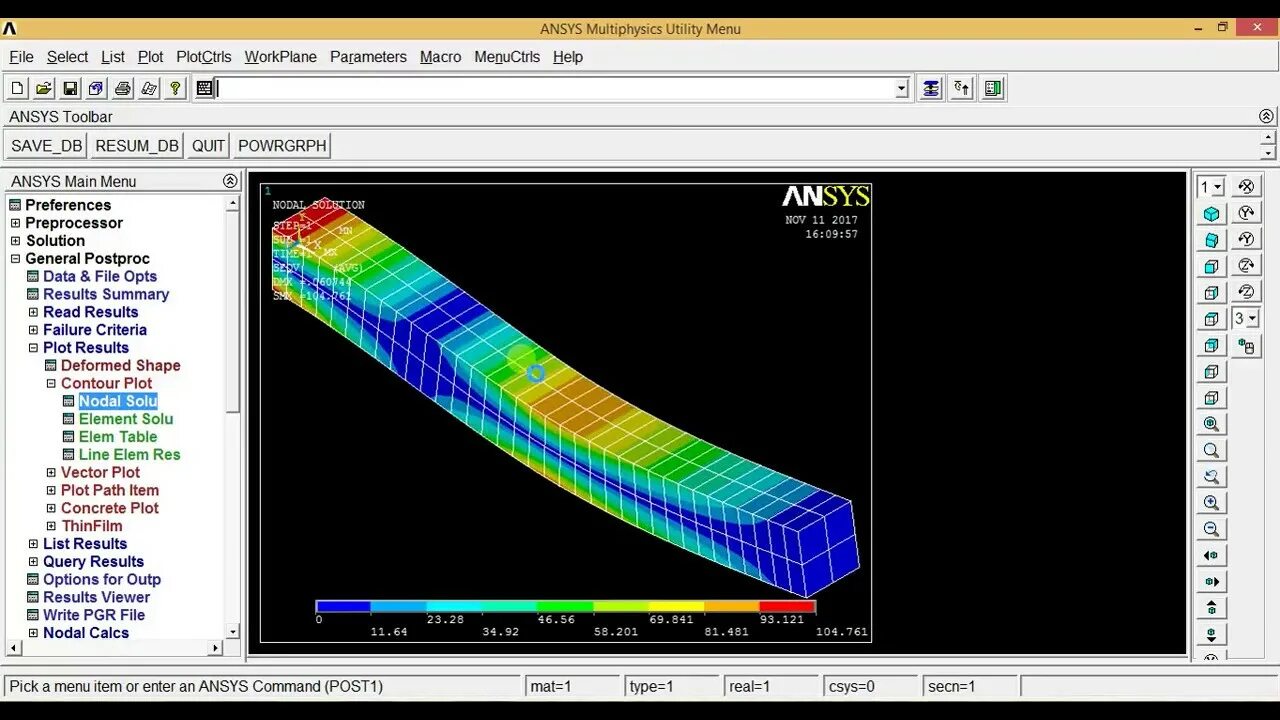Open the Pan-Zoom-Rotate toolbar icon
This screenshot has width=1280, height=720.
(x=96, y=88)
